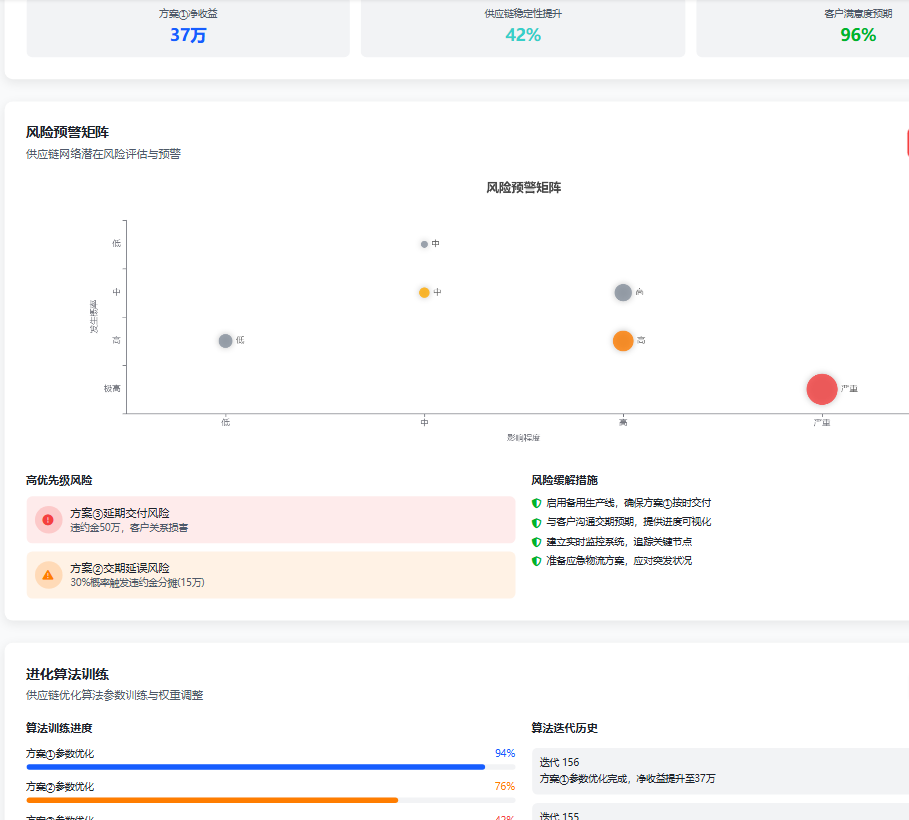Open the 方案①净收益 37万 stat card
909x820 pixels.
click(x=188, y=27)
